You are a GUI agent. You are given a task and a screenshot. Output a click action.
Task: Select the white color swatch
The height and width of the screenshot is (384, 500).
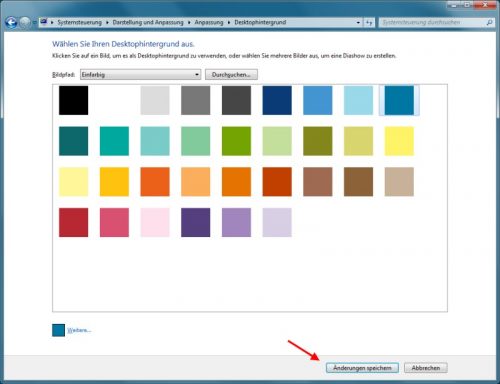[x=114, y=100]
